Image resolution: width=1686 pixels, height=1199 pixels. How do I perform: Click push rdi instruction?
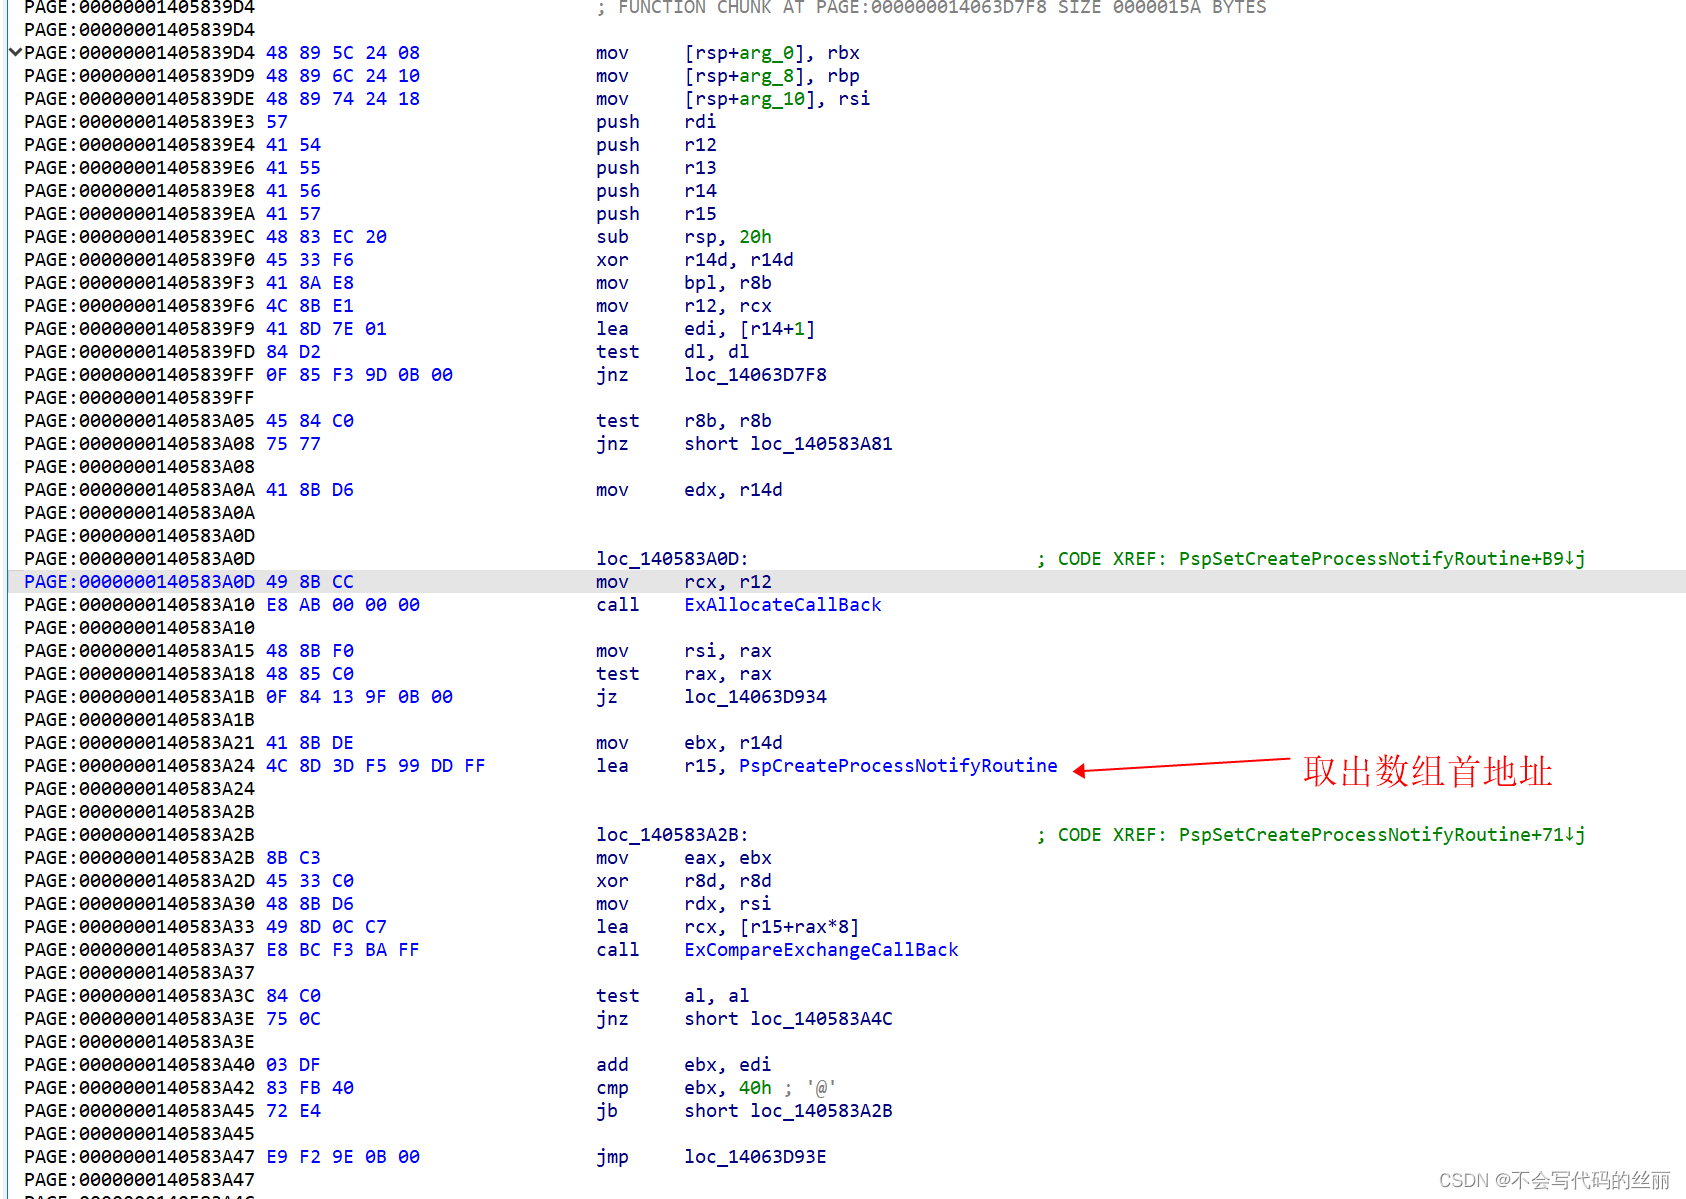pyautogui.click(x=656, y=122)
